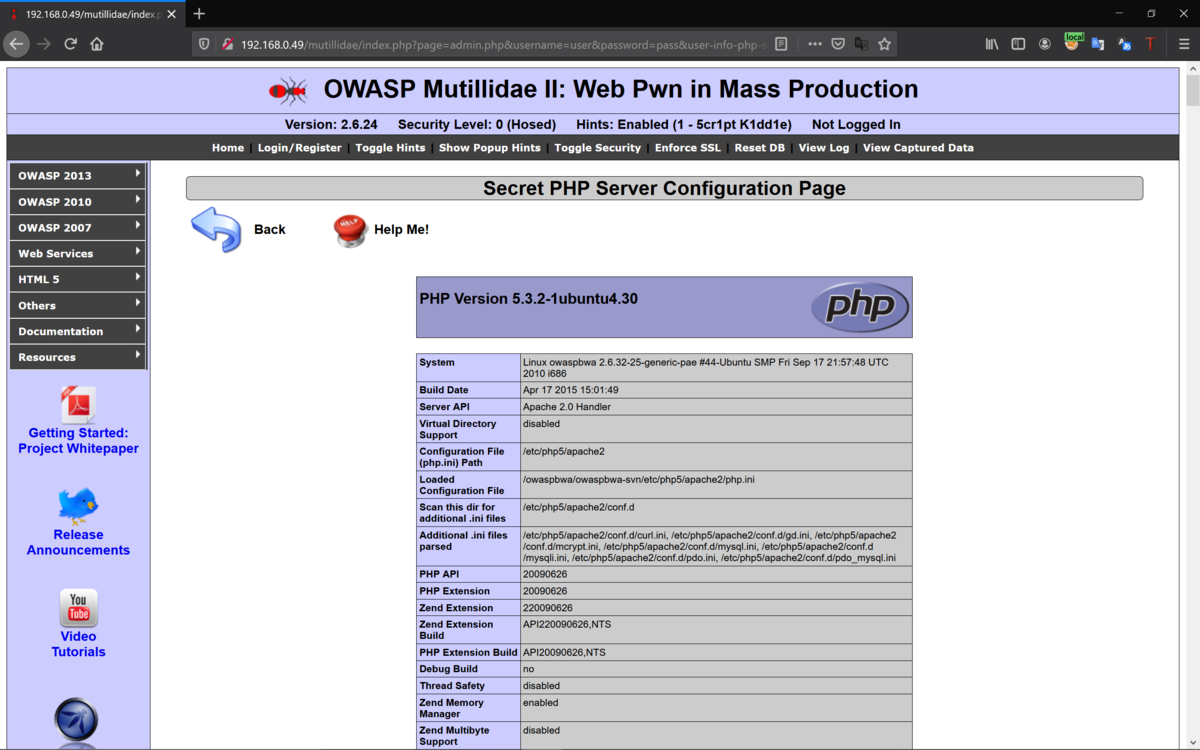Click the red Help Me button icon
The width and height of the screenshot is (1200, 750).
coord(350,230)
